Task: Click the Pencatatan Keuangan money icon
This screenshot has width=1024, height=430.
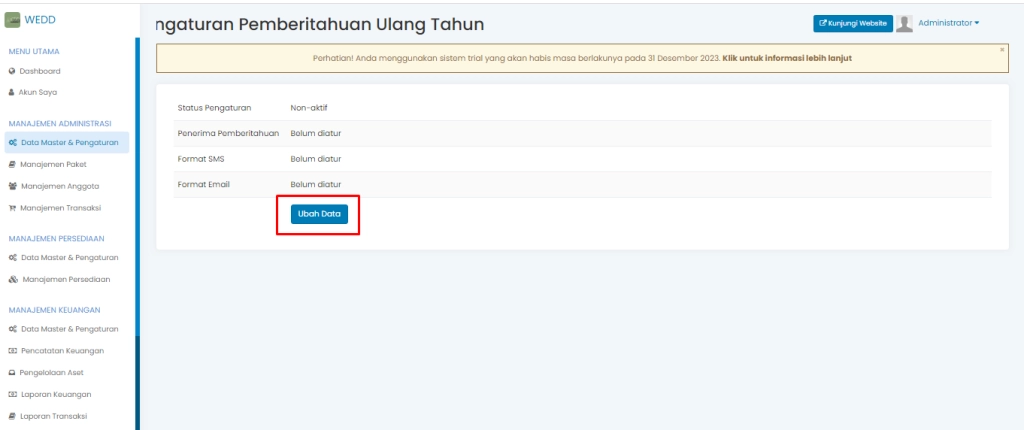Action: [x=12, y=350]
